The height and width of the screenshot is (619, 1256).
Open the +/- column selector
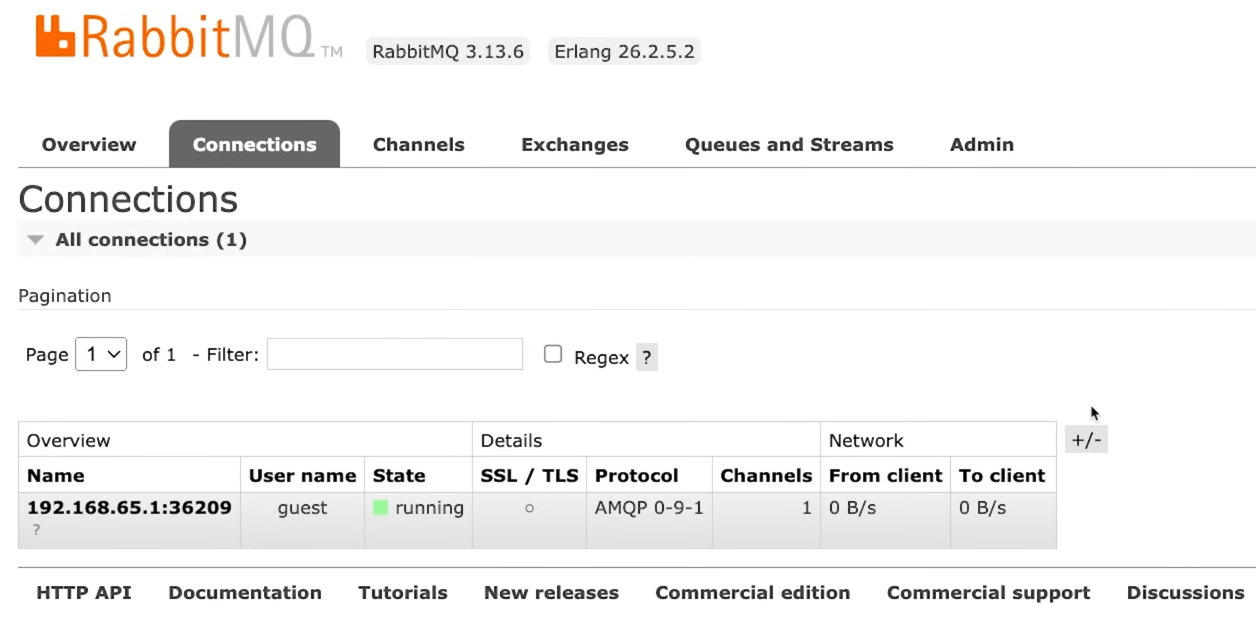(x=1086, y=440)
